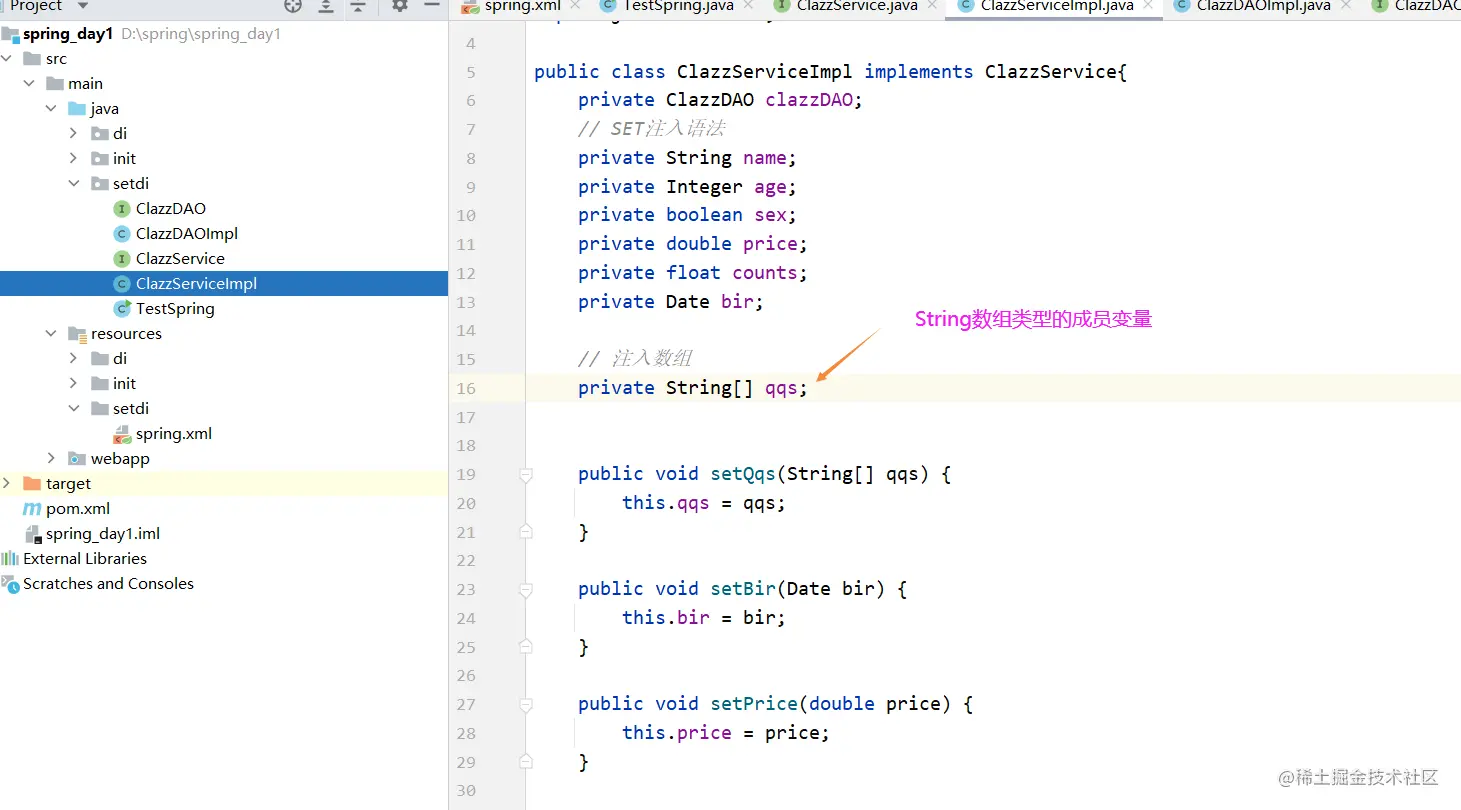Collapse the resources folder
The height and width of the screenshot is (810, 1461).
click(x=51, y=334)
